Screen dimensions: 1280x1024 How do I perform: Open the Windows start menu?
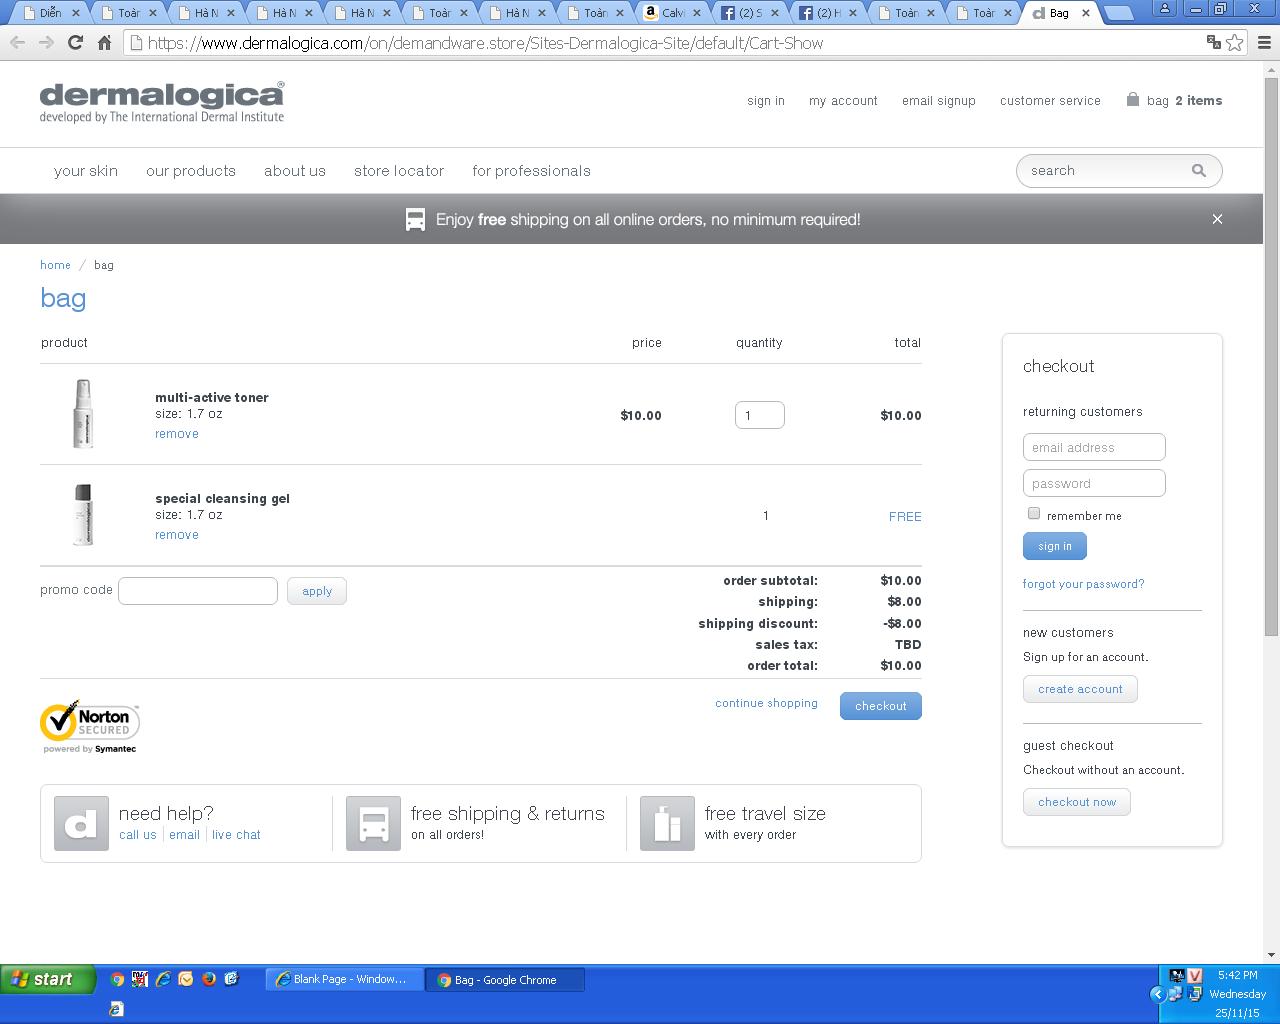pos(48,979)
